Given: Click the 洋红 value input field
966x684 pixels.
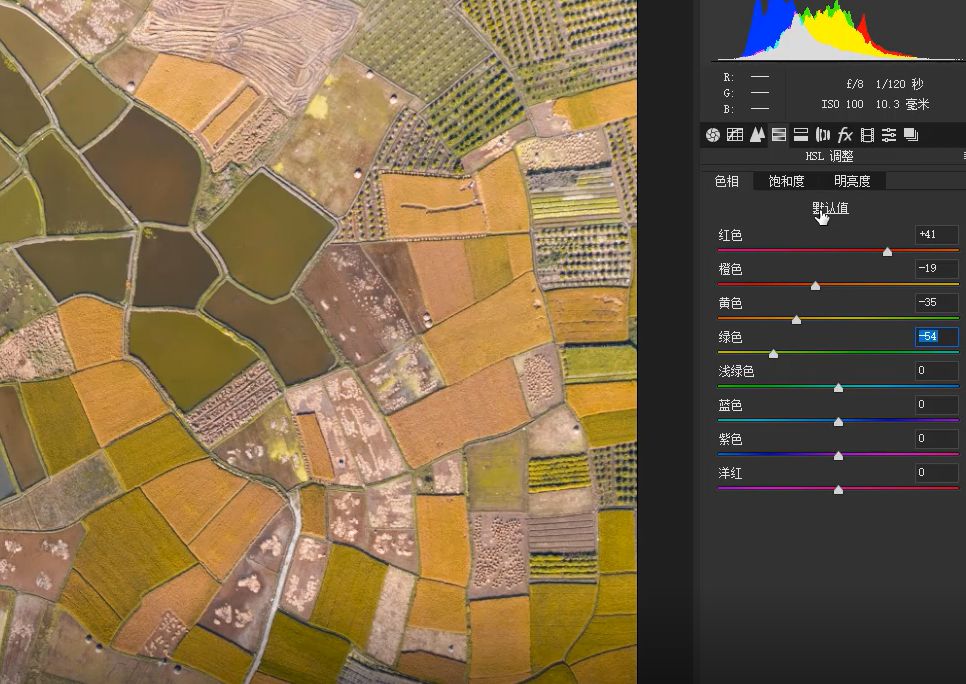Looking at the screenshot, I should pyautogui.click(x=936, y=473).
